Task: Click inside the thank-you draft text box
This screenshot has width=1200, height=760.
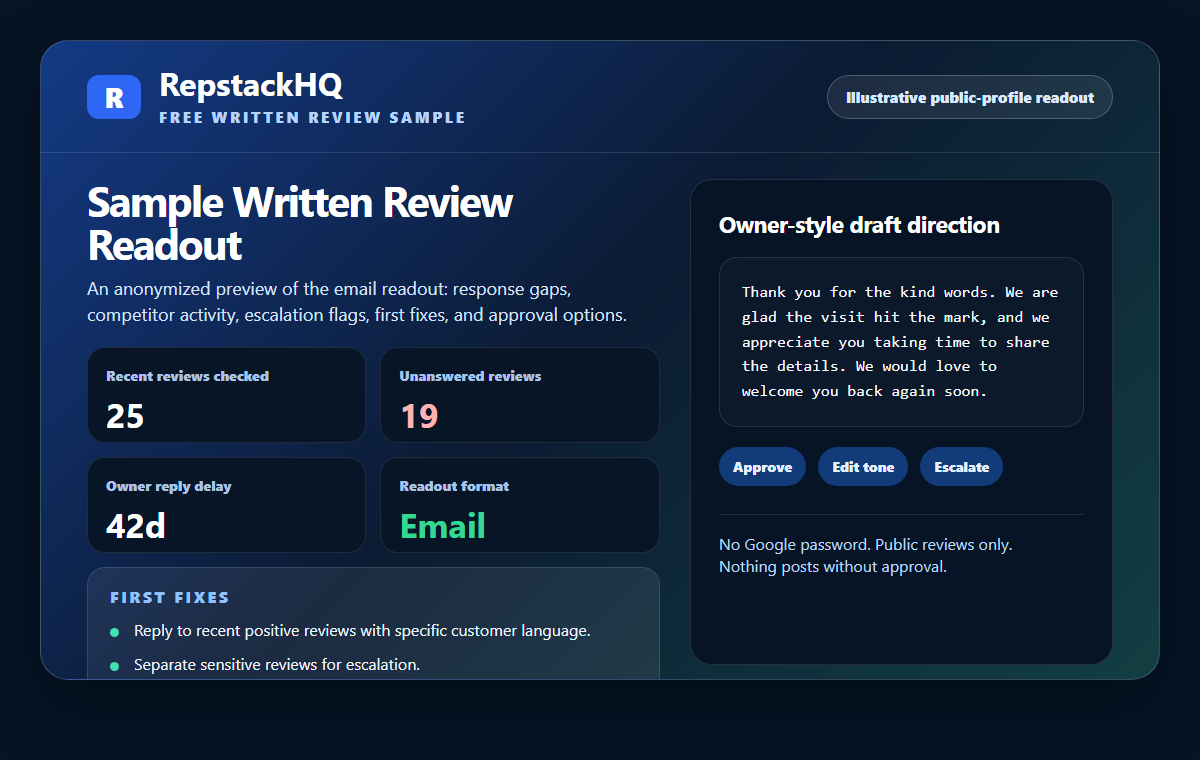Action: (901, 342)
